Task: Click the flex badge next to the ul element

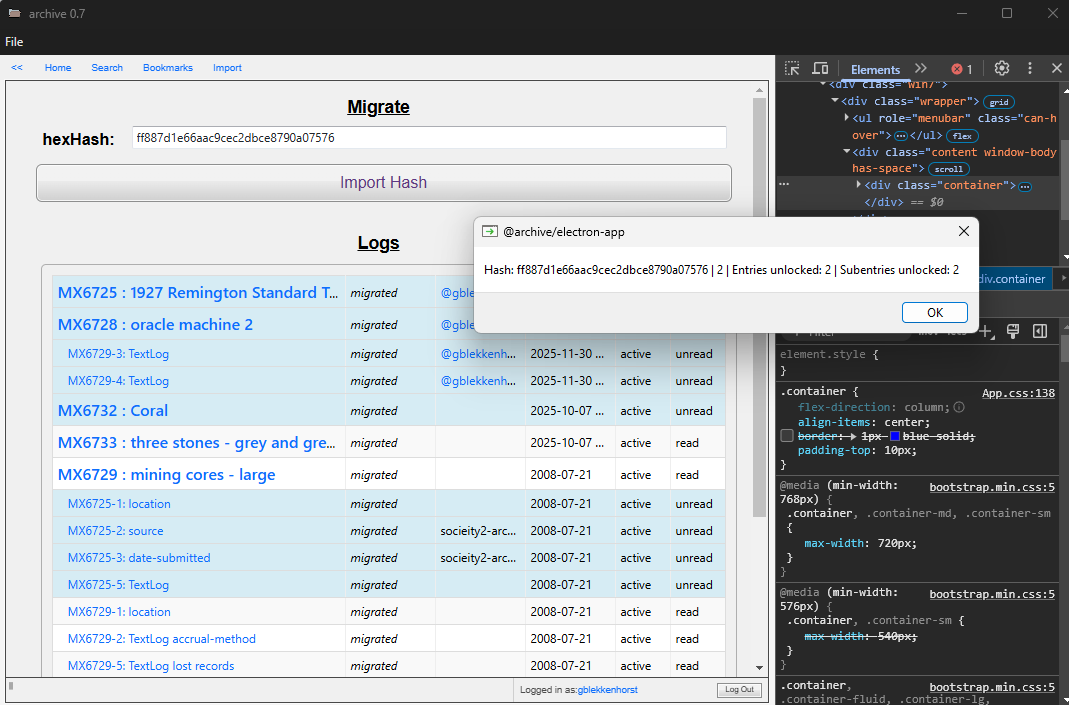Action: [x=962, y=135]
